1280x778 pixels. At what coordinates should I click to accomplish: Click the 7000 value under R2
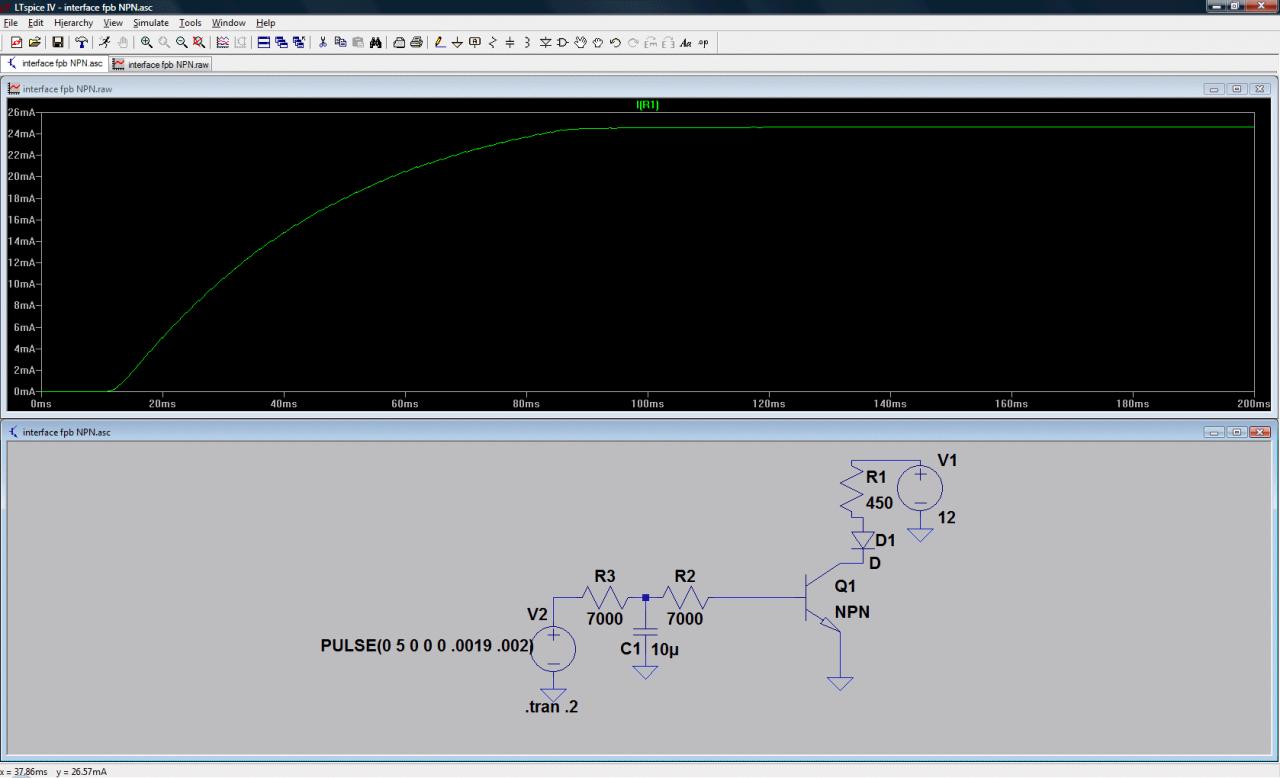tap(685, 619)
